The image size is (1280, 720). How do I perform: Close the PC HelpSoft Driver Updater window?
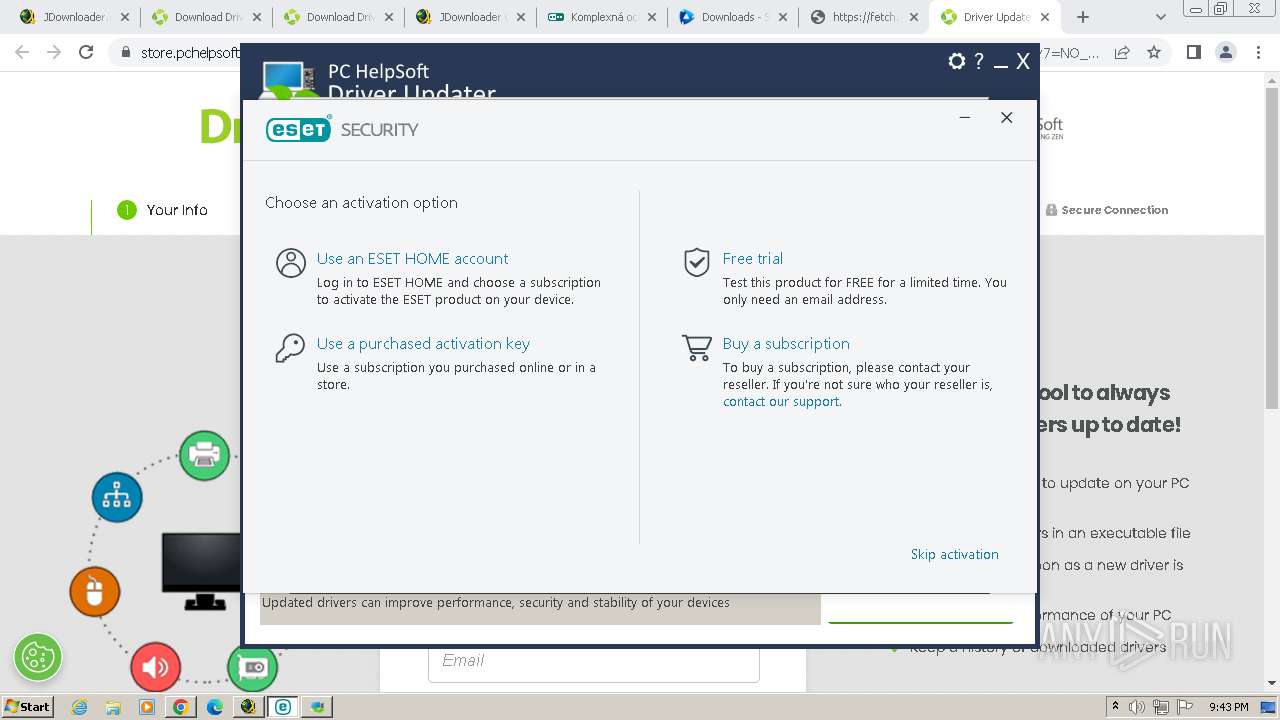[1023, 62]
